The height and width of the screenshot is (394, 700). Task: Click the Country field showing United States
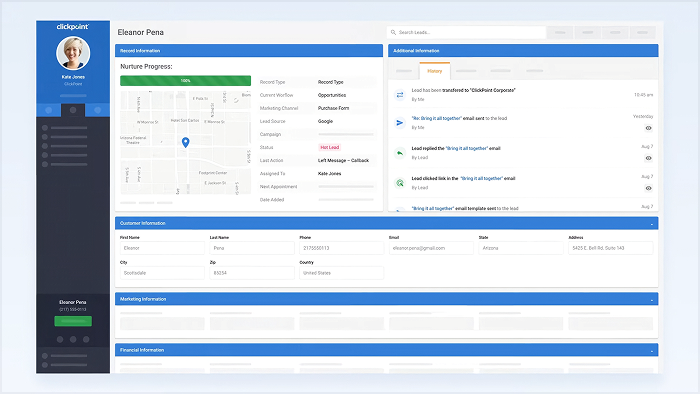pos(342,273)
